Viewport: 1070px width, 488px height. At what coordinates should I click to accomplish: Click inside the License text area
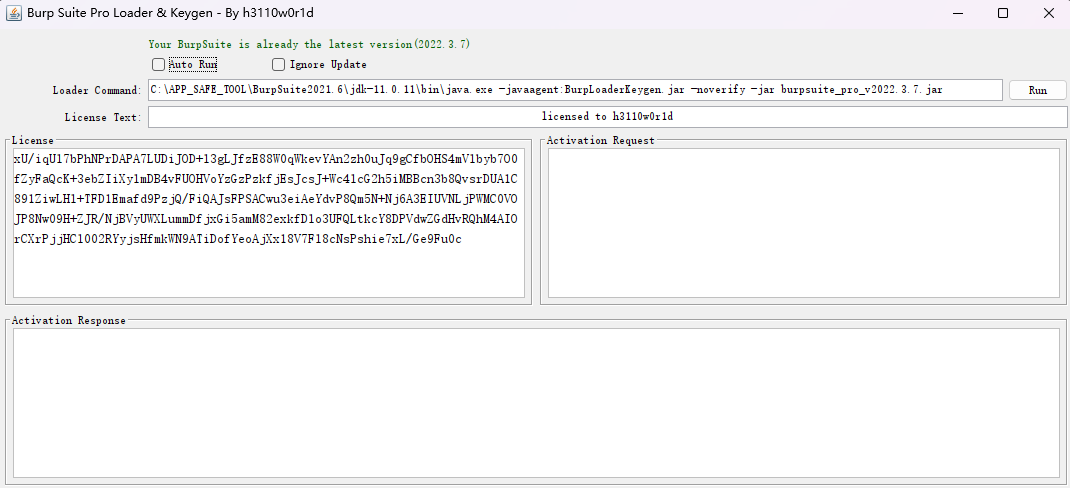[269, 223]
